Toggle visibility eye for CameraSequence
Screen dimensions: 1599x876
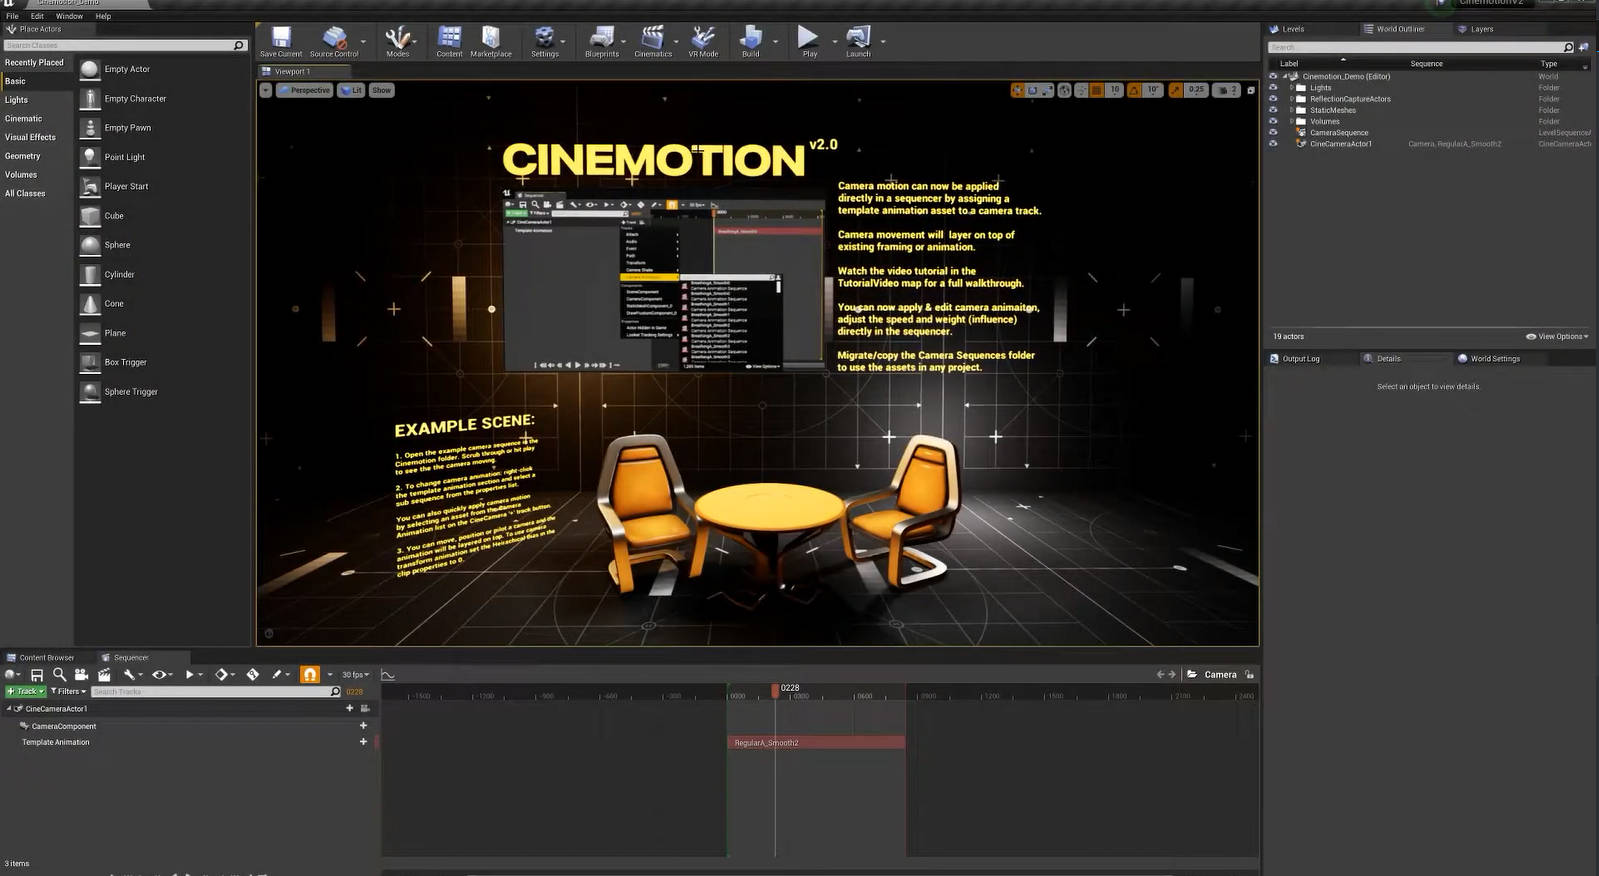[1273, 132]
